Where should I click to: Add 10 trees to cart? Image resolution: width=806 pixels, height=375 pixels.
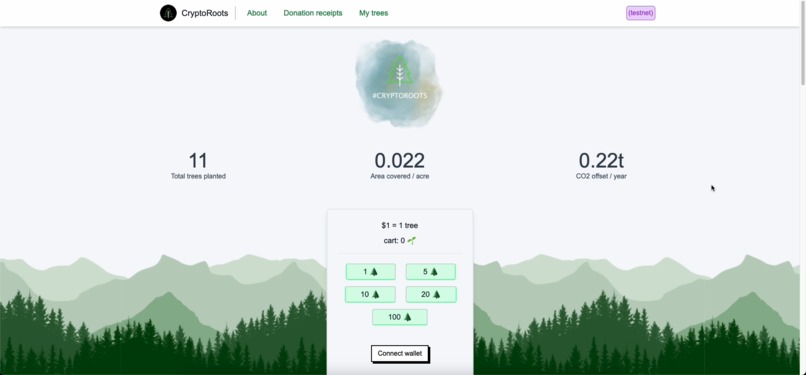point(370,294)
